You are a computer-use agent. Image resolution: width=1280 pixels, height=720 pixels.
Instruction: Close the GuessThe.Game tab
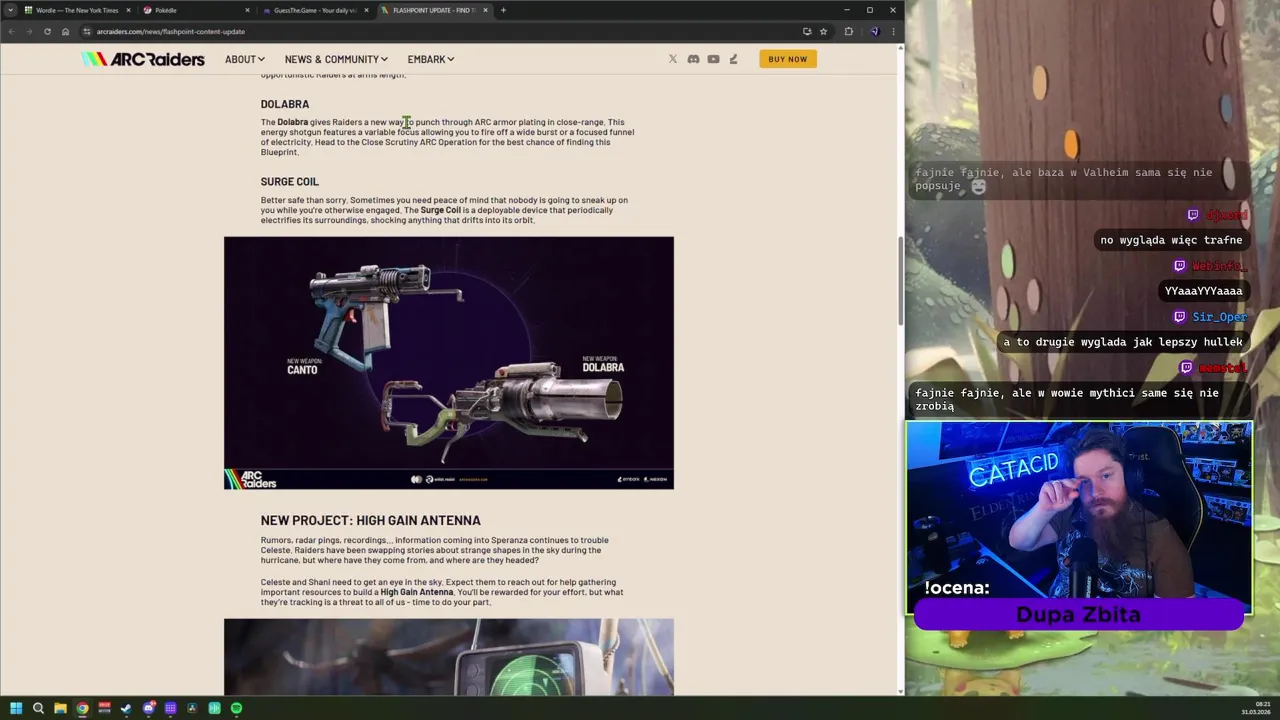[366, 10]
